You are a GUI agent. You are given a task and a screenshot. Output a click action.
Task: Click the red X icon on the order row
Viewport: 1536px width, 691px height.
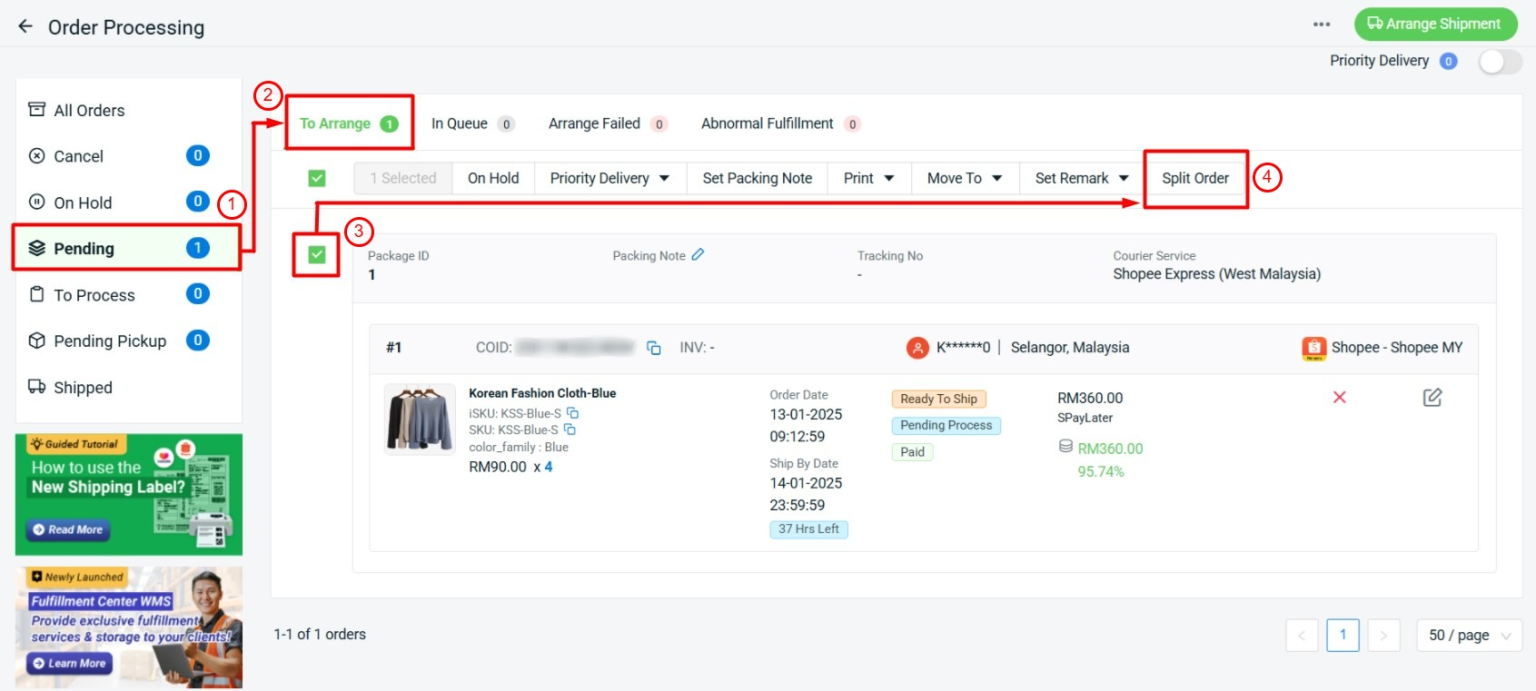tap(1339, 398)
